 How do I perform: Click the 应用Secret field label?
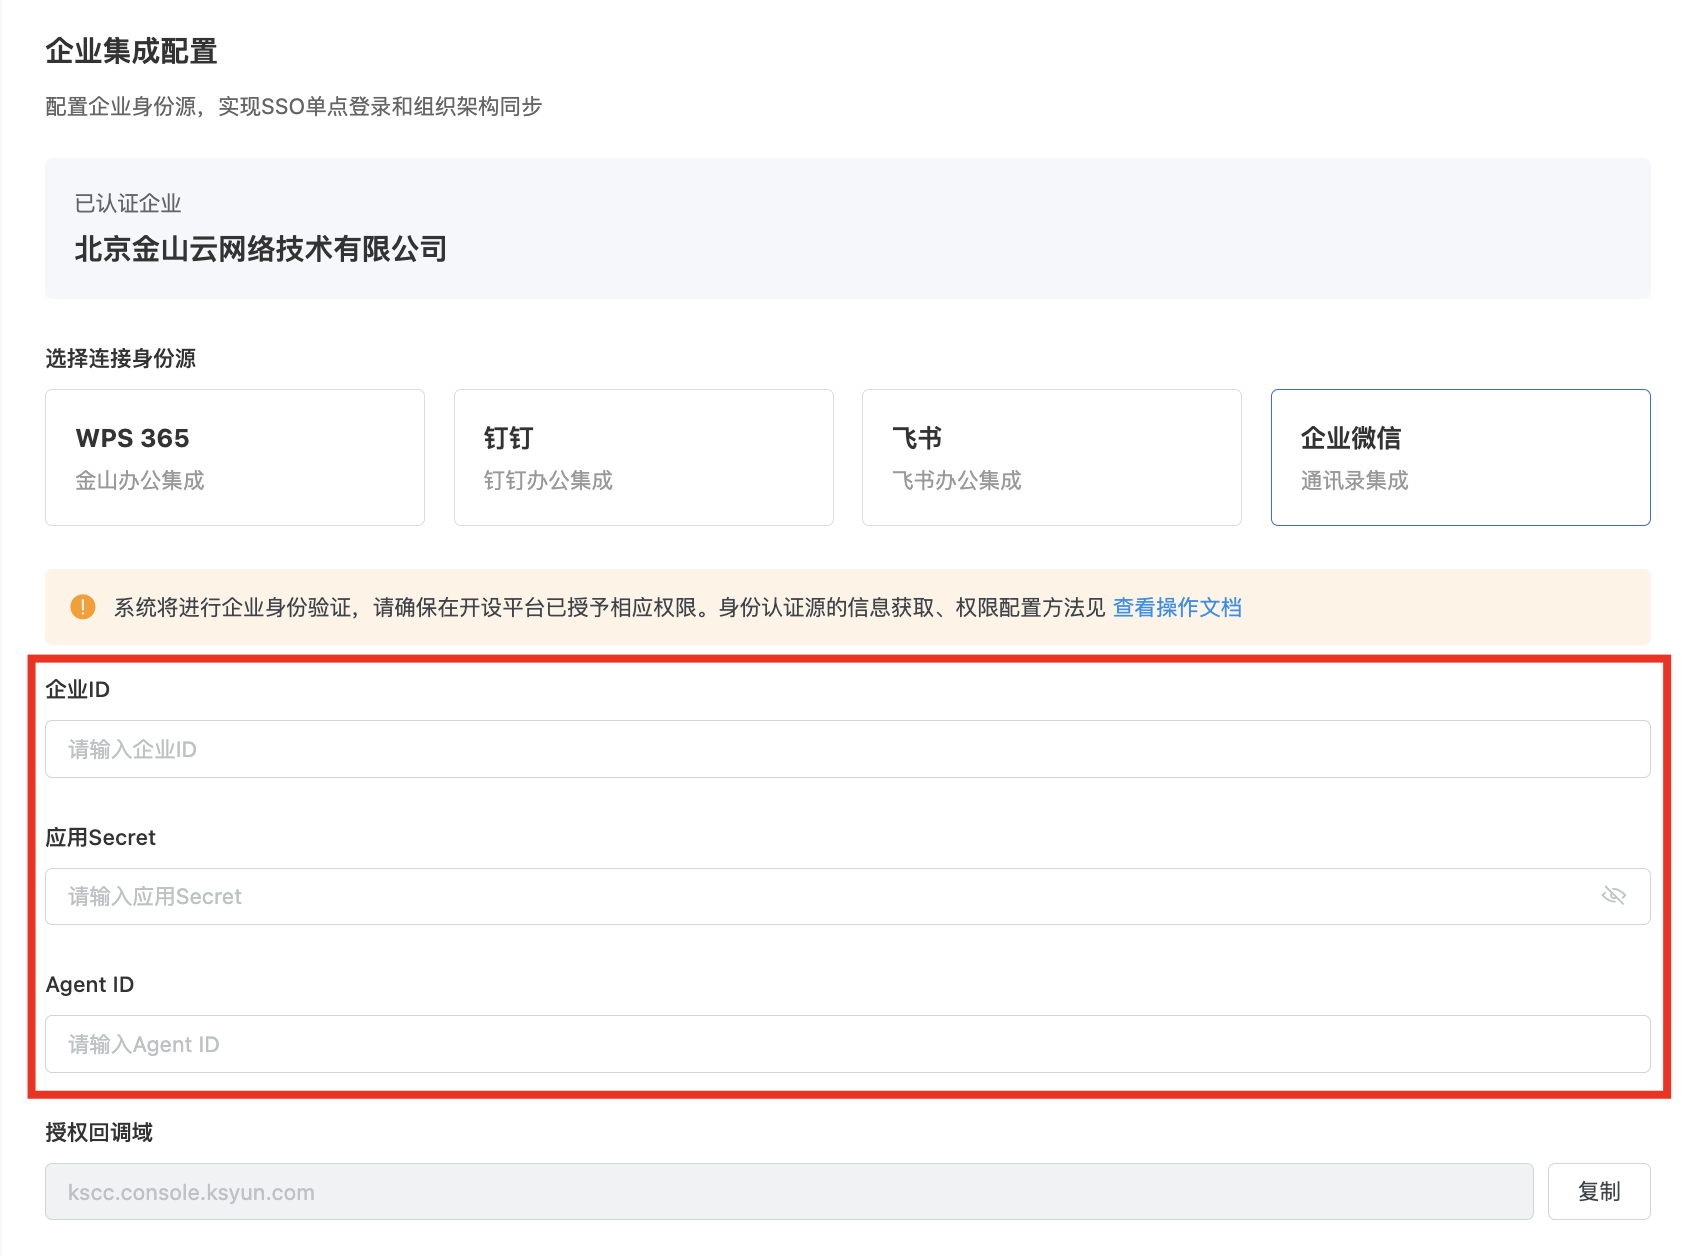101,837
